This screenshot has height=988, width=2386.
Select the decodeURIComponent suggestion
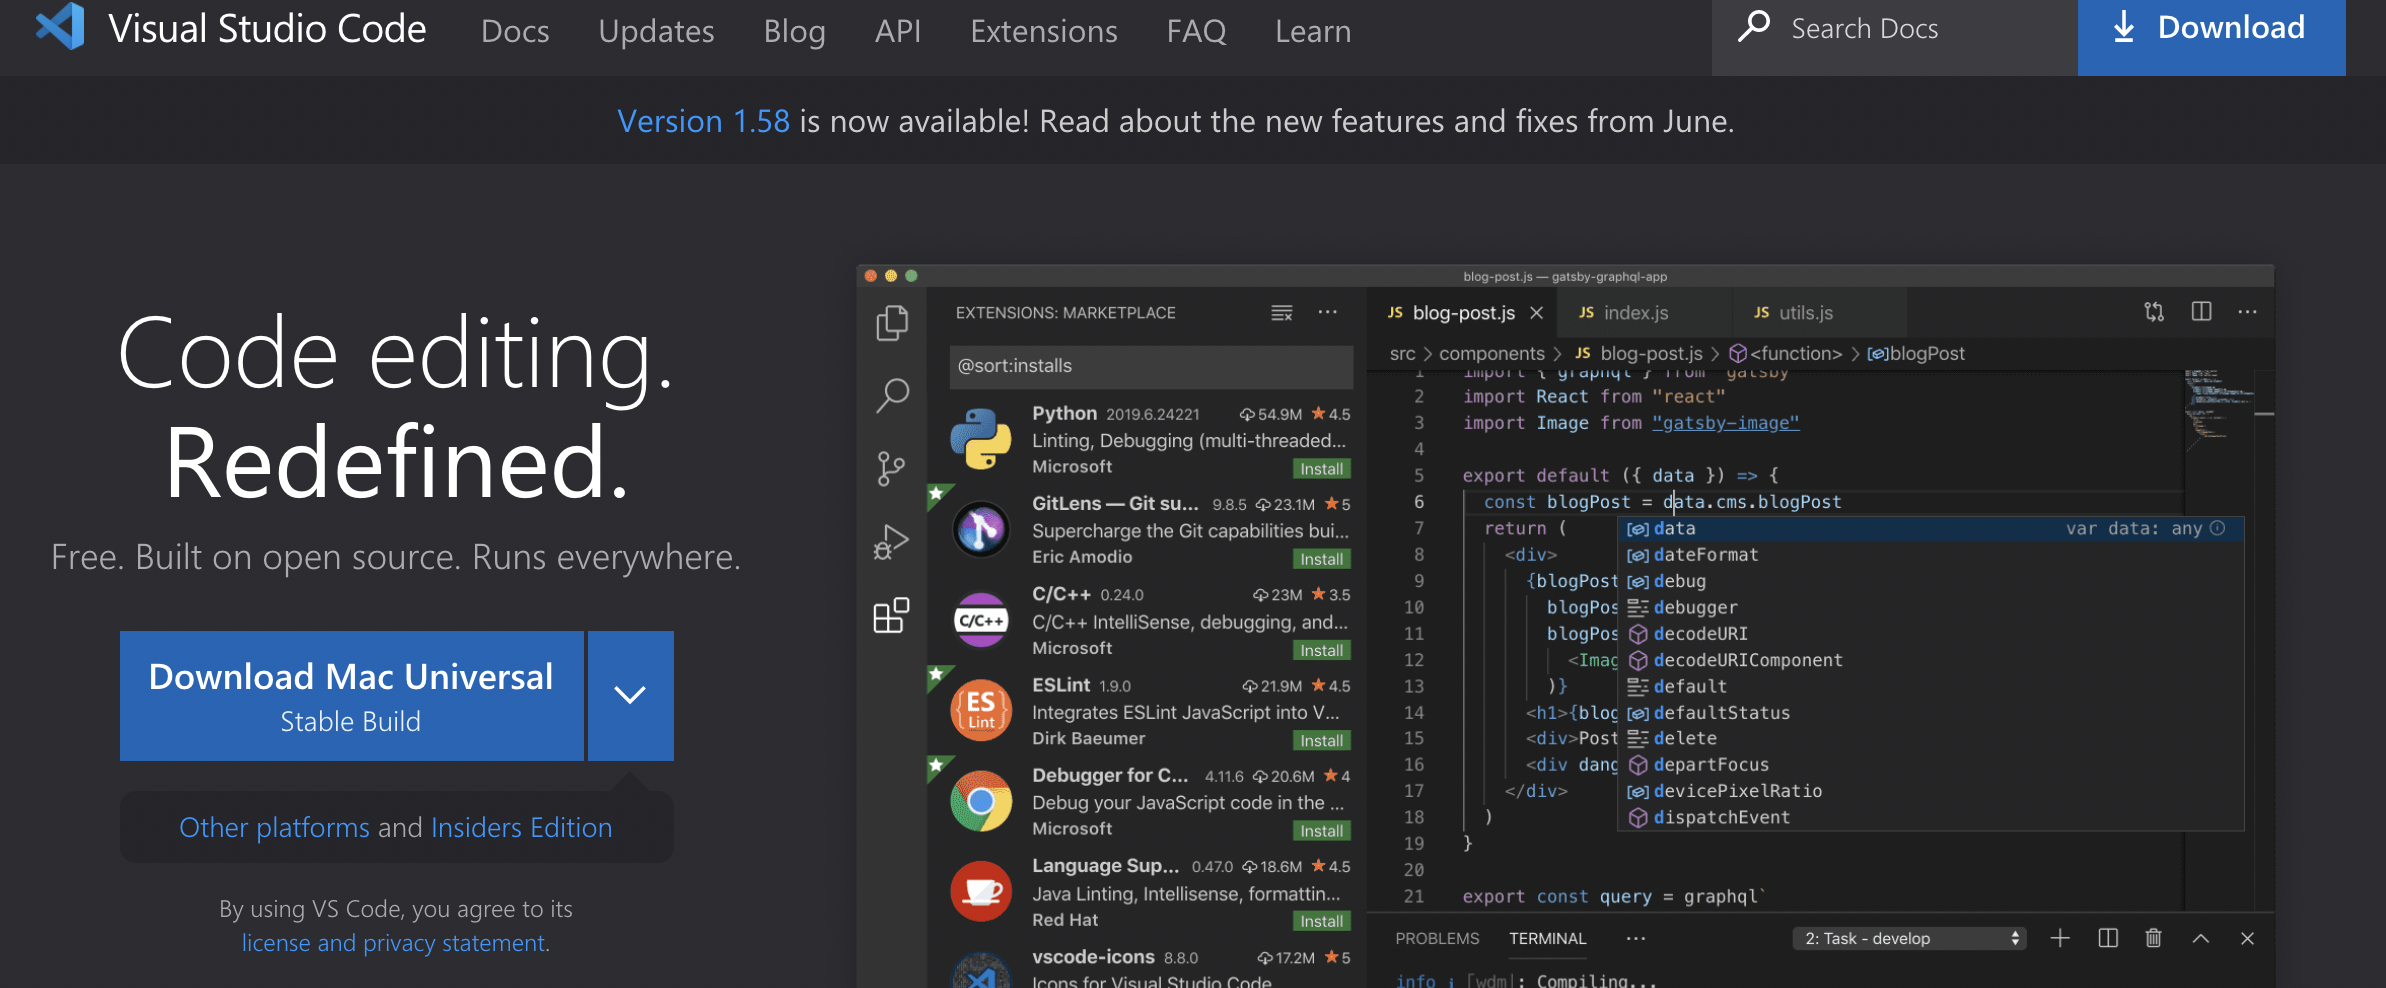[1930, 660]
